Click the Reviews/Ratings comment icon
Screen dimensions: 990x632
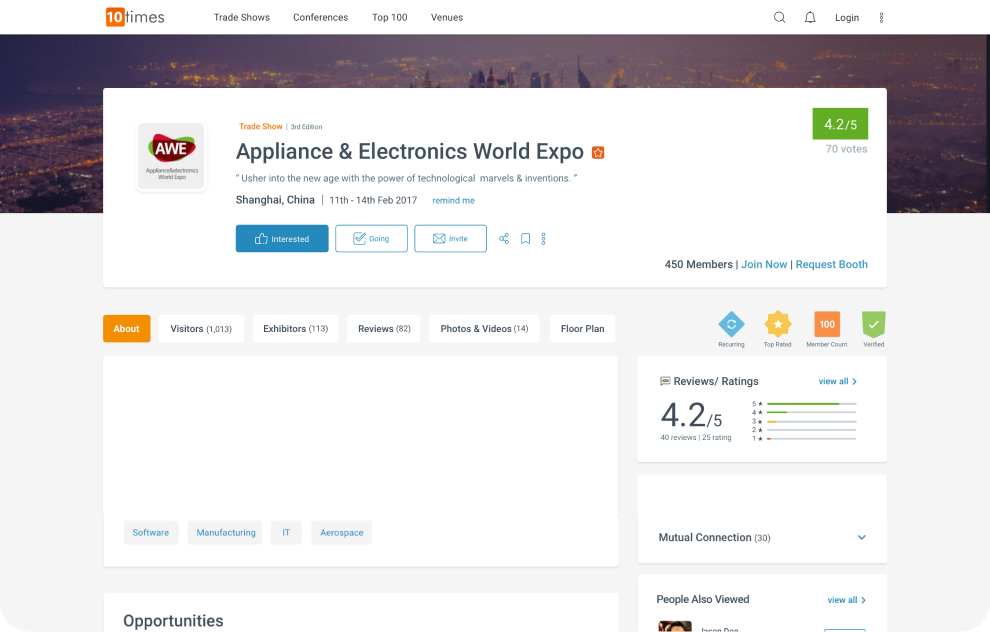[665, 381]
